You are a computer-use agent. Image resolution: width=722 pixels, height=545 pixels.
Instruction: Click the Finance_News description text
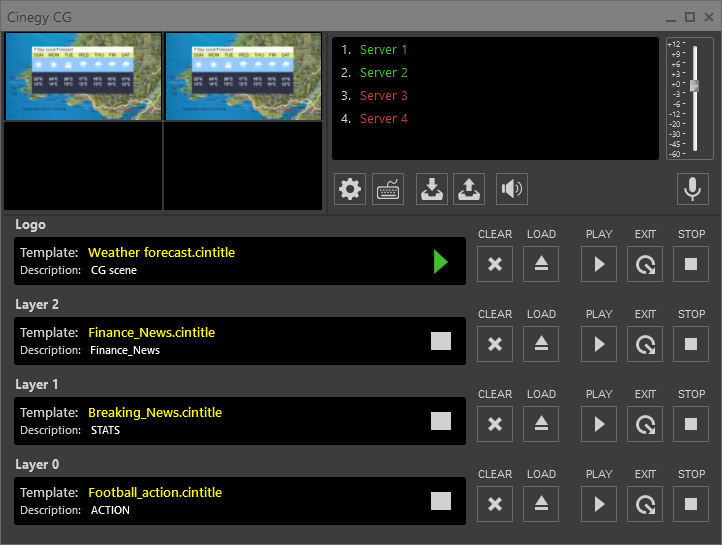[x=125, y=350]
